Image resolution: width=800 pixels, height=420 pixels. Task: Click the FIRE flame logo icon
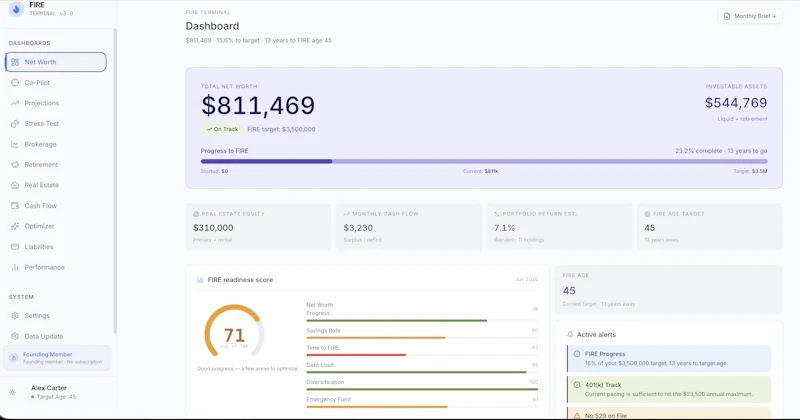16,9
